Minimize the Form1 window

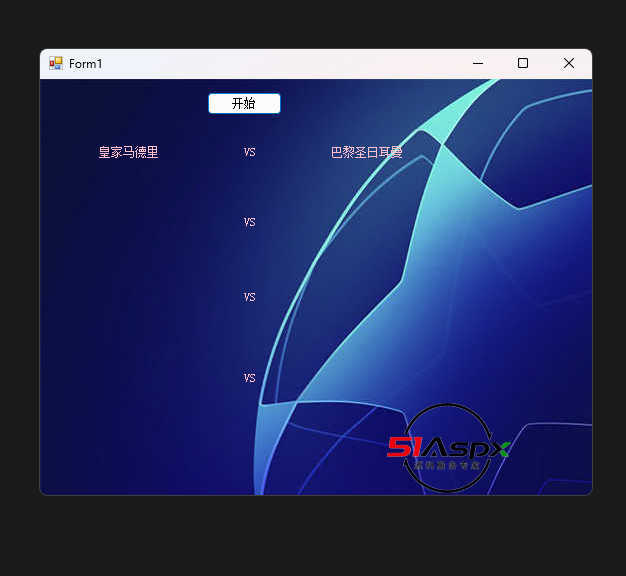click(478, 63)
